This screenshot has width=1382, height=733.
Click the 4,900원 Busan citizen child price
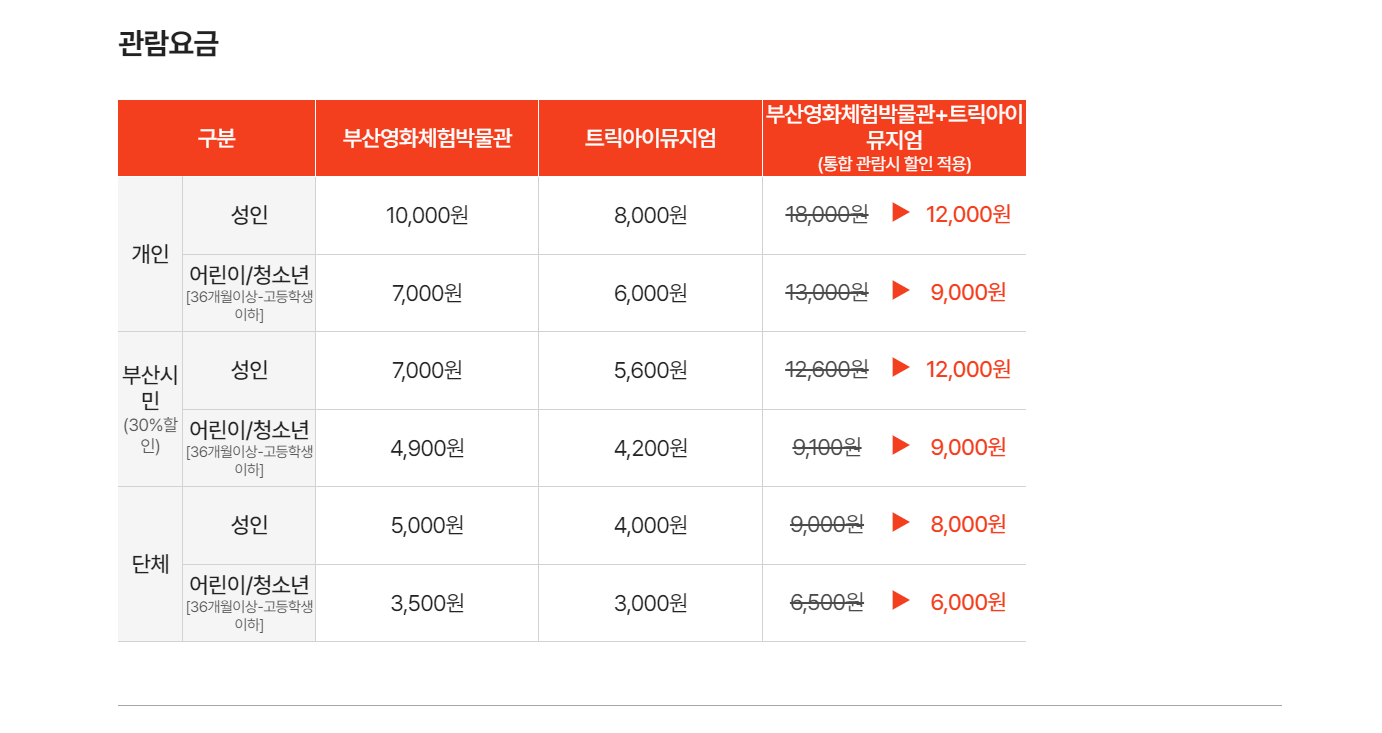pyautogui.click(x=427, y=448)
